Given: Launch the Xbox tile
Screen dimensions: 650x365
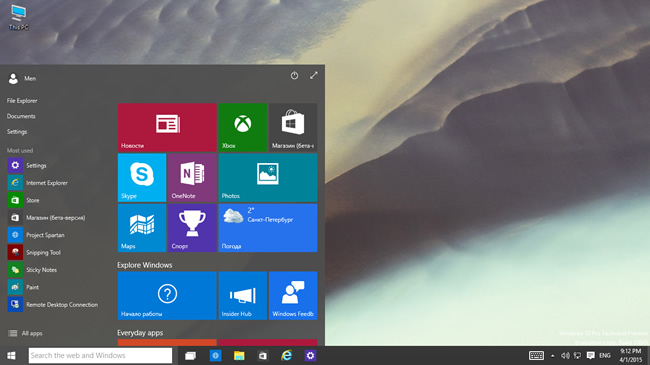Looking at the screenshot, I should pos(243,127).
